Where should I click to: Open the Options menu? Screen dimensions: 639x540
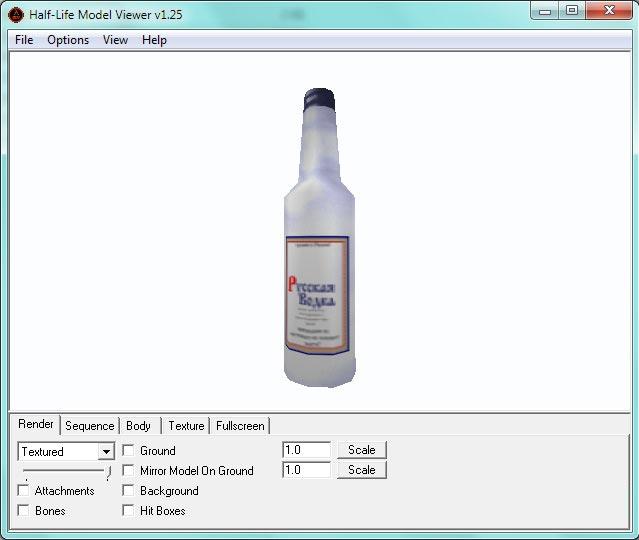point(68,40)
